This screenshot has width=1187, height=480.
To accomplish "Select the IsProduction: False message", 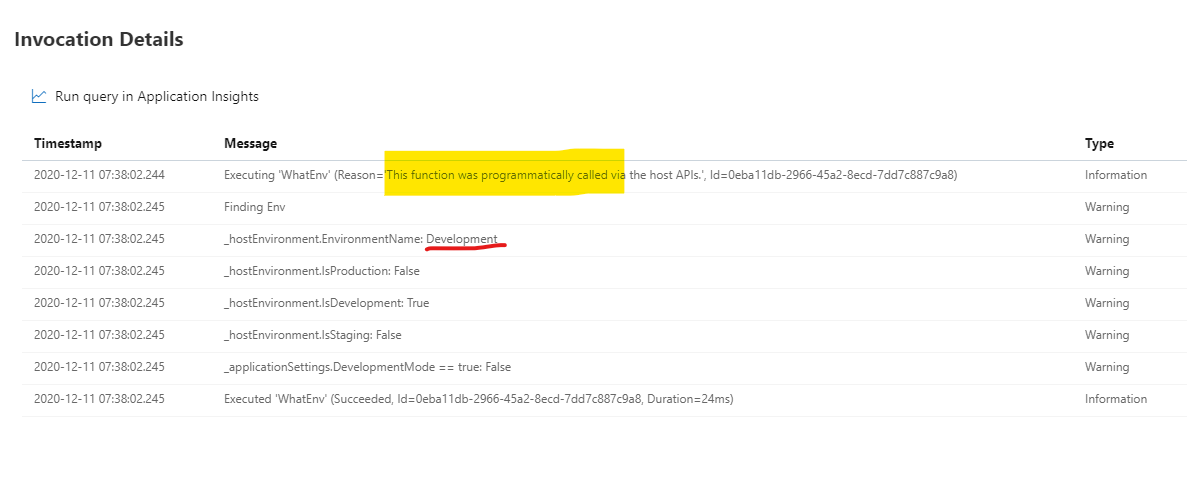I will (x=322, y=270).
